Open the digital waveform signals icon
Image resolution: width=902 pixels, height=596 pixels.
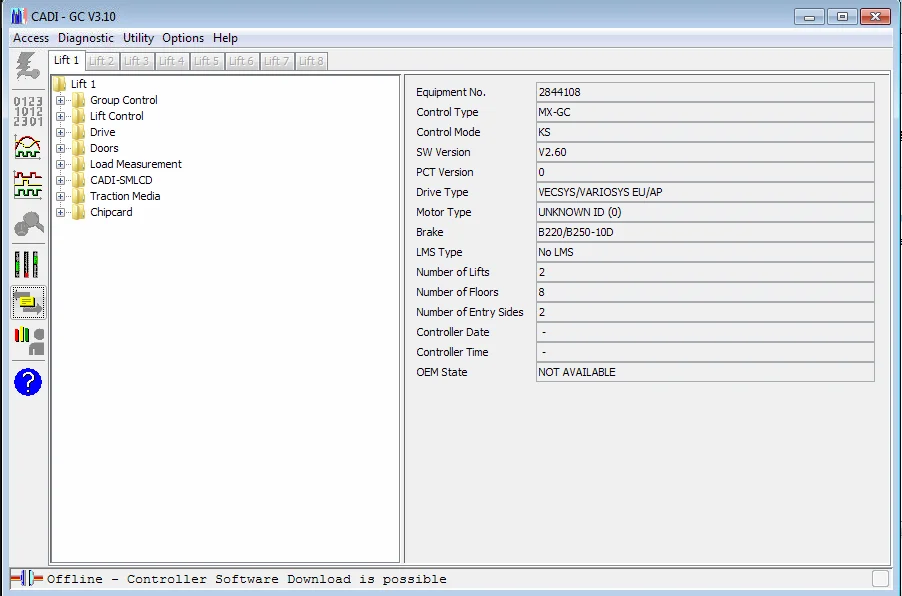[28, 185]
